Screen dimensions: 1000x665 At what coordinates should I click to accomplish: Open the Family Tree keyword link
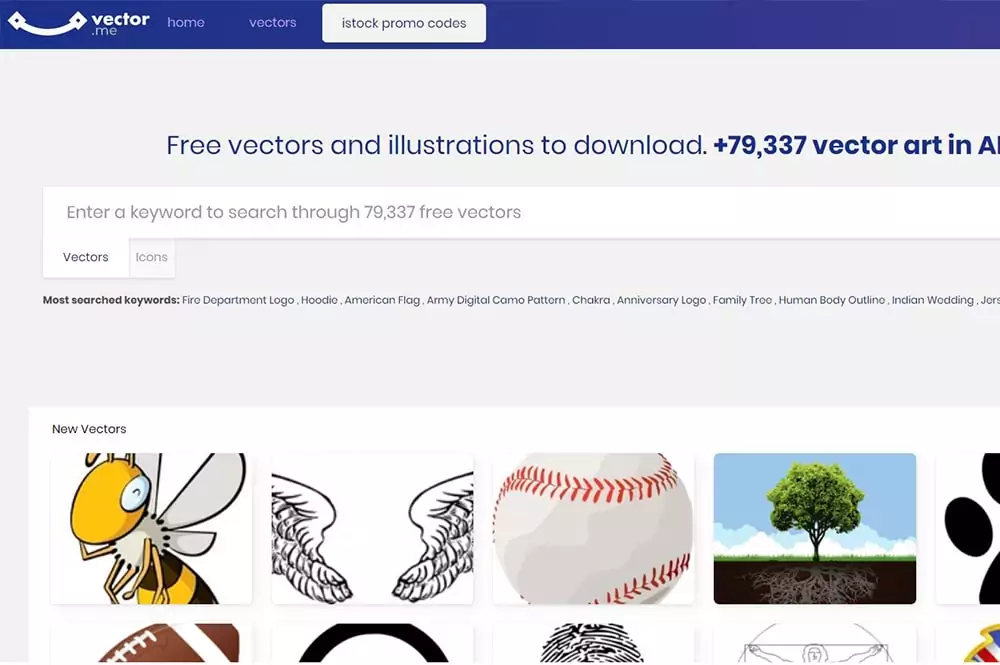pos(742,300)
